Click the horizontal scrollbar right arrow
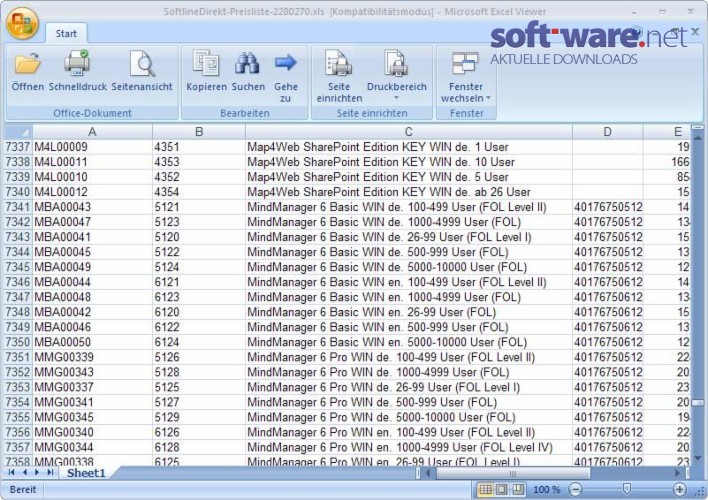 point(677,473)
